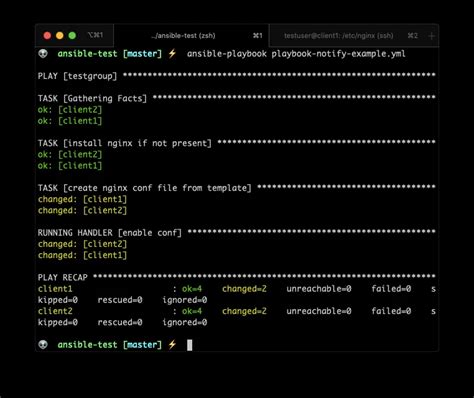Click the green zoom window button
Screen dimensions: 474x398
coord(72,35)
